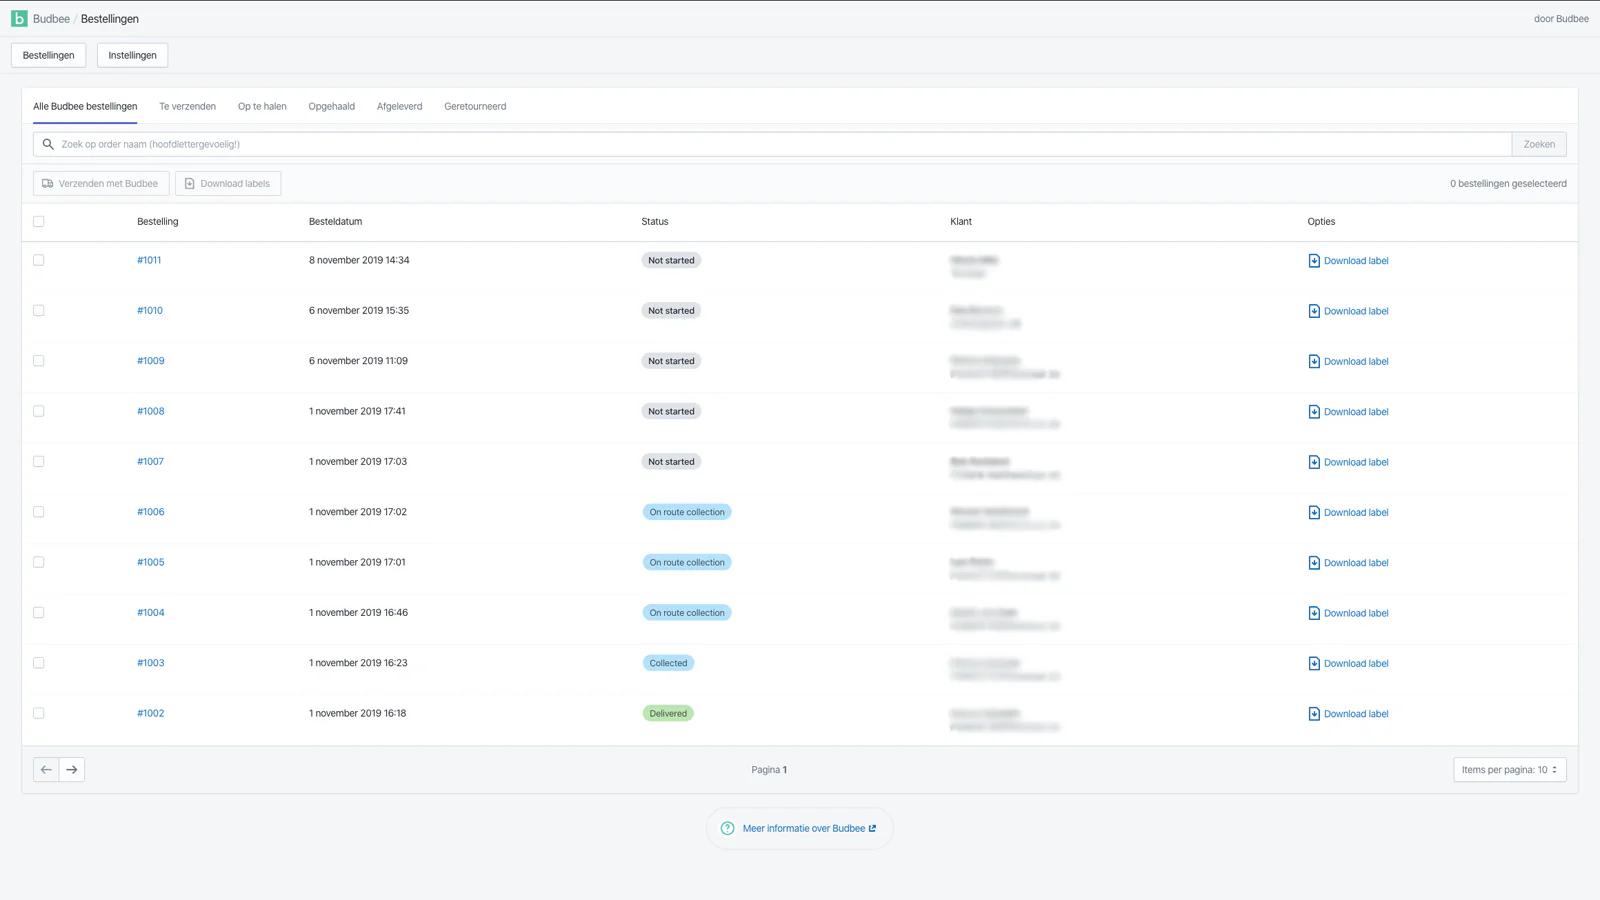Click download icon for order #1011
This screenshot has height=900, width=1600.
[x=1314, y=261]
